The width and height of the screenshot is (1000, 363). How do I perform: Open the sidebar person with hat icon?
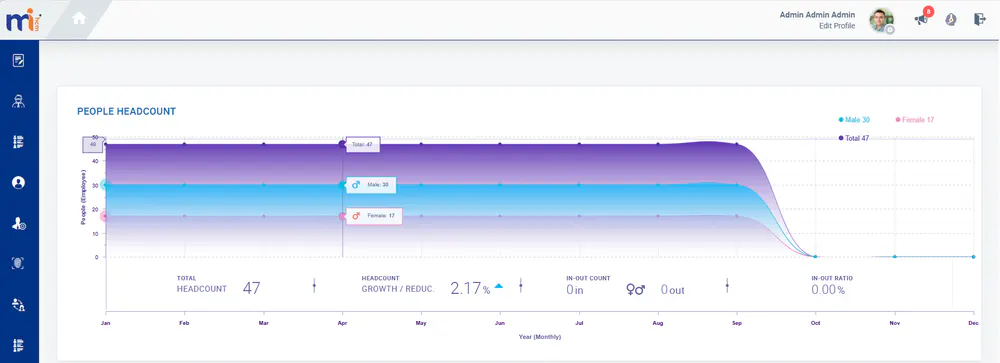click(x=18, y=101)
